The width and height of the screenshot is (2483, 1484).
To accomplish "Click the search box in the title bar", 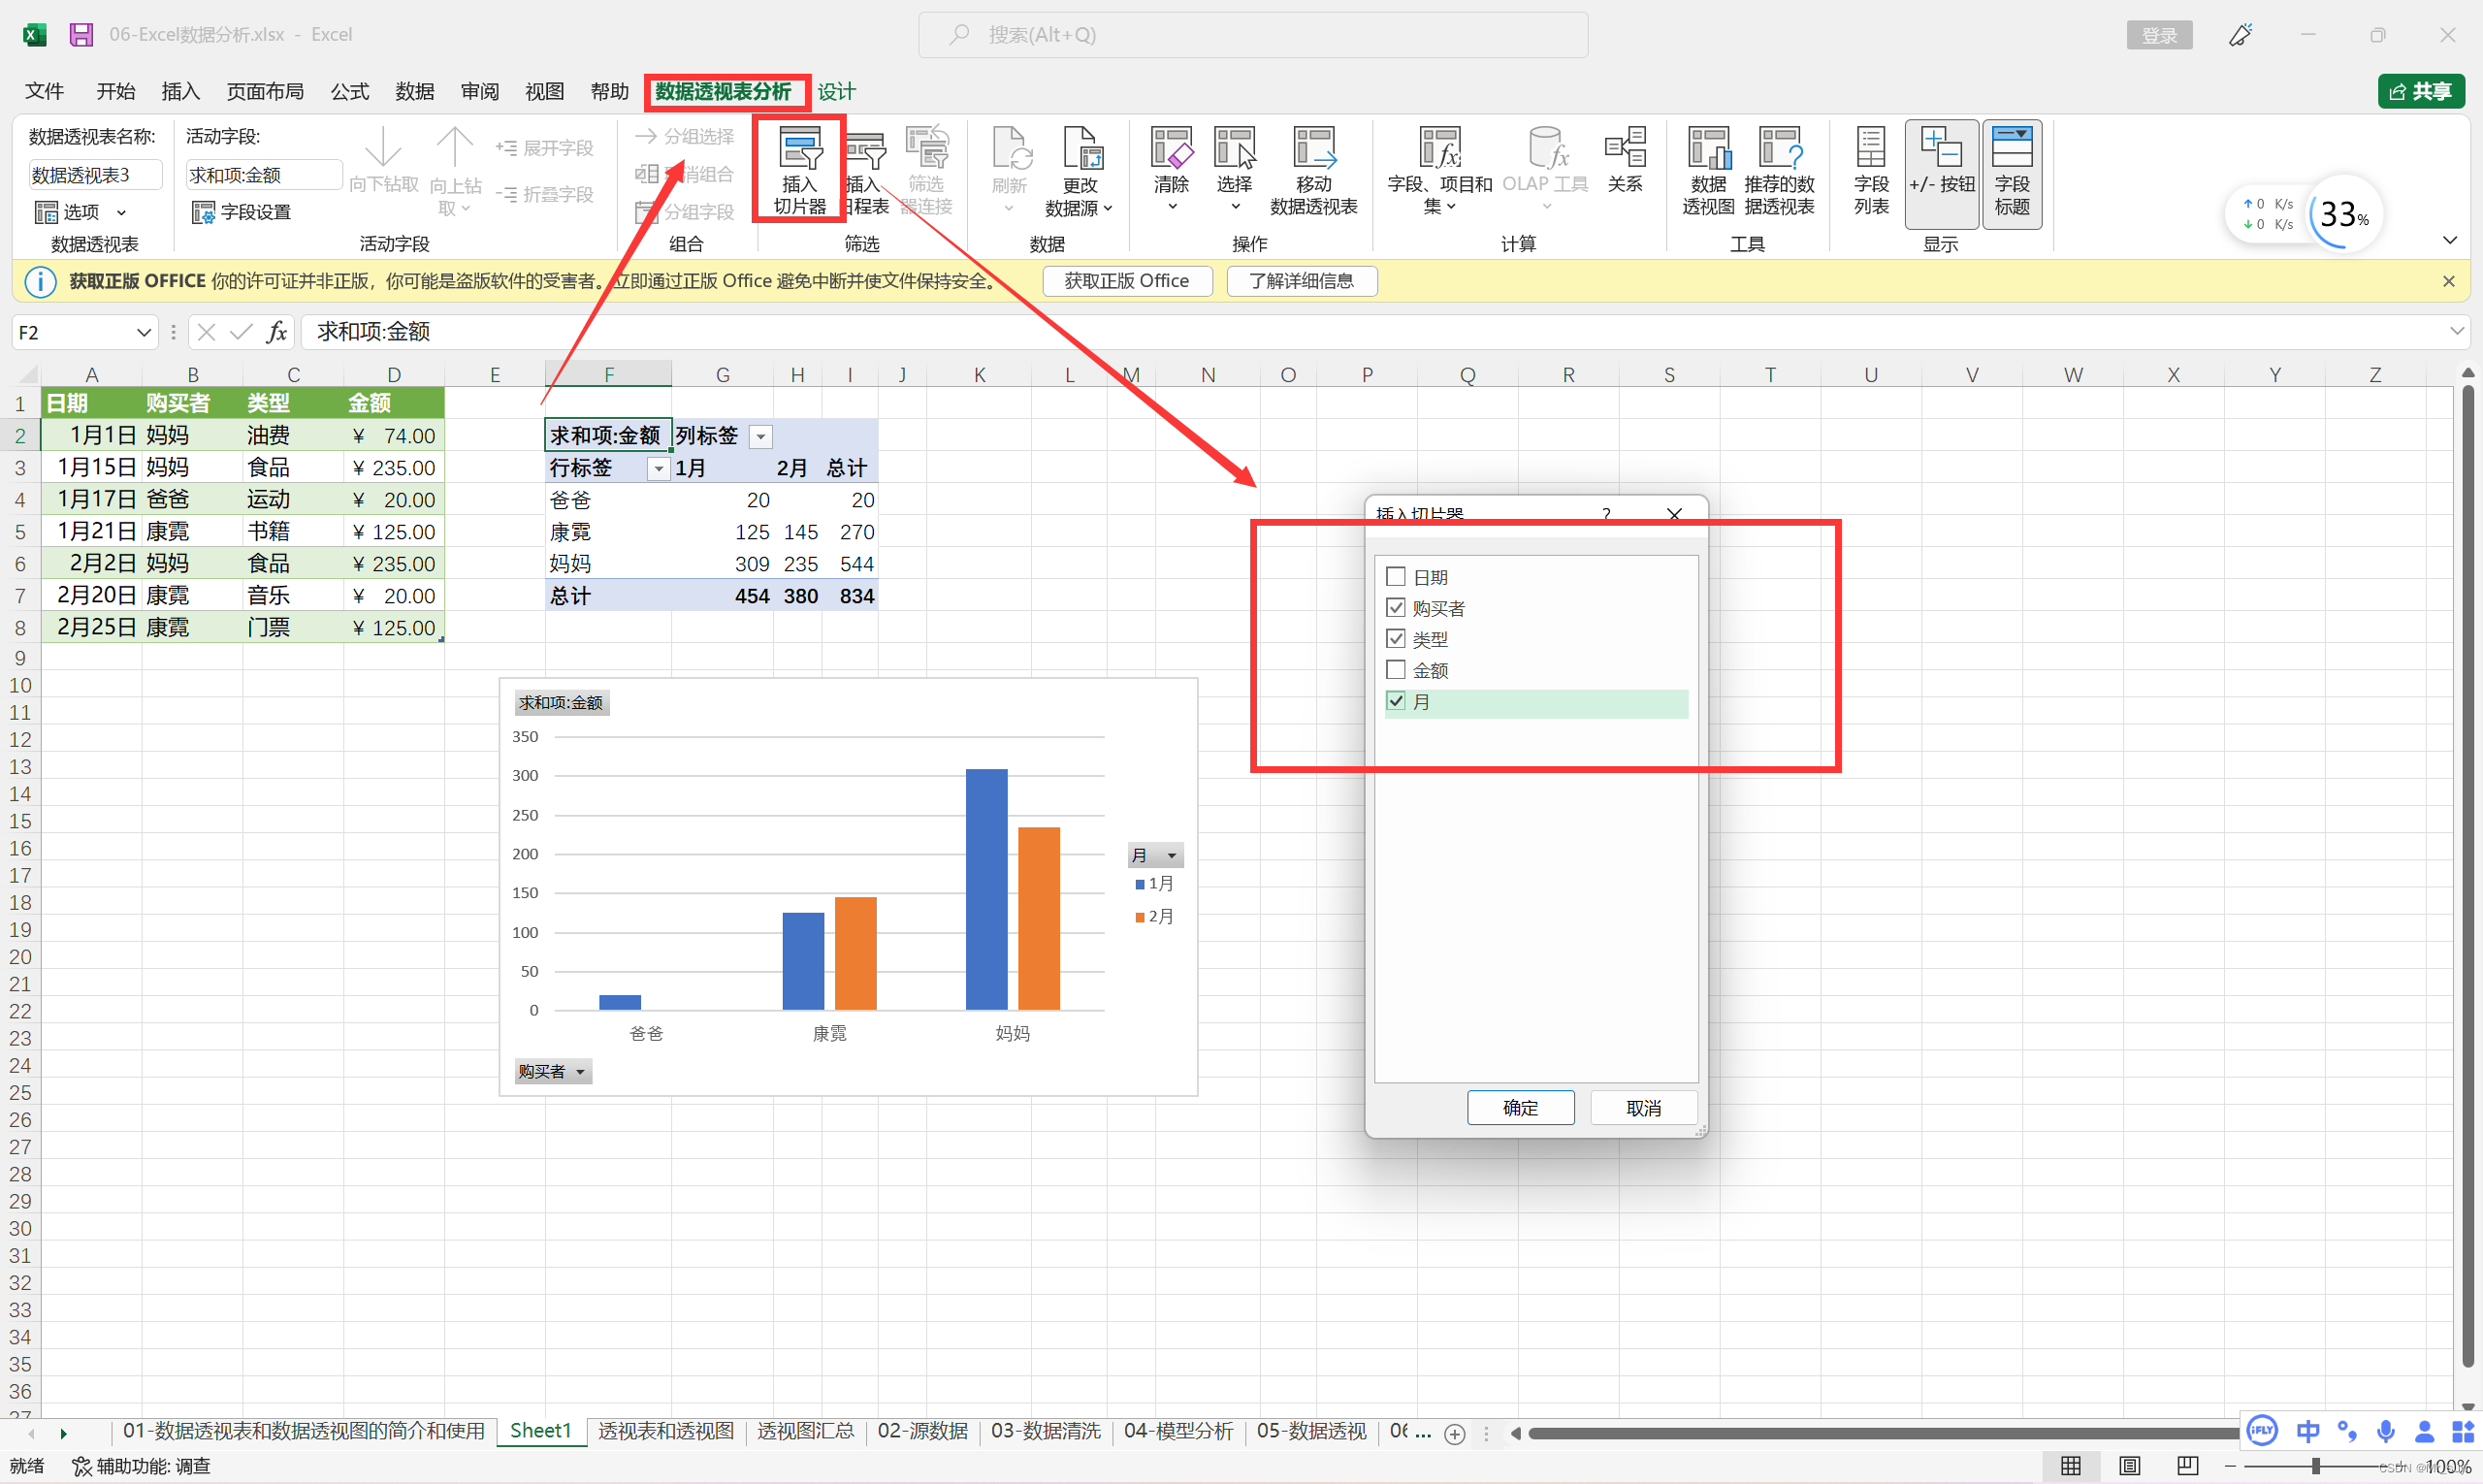I will click(1252, 35).
